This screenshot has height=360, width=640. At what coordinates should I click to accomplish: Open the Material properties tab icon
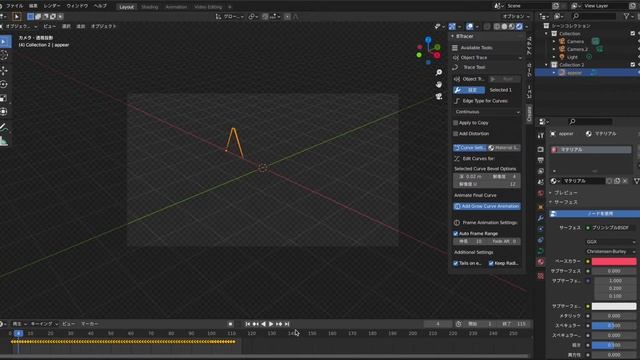(540, 262)
